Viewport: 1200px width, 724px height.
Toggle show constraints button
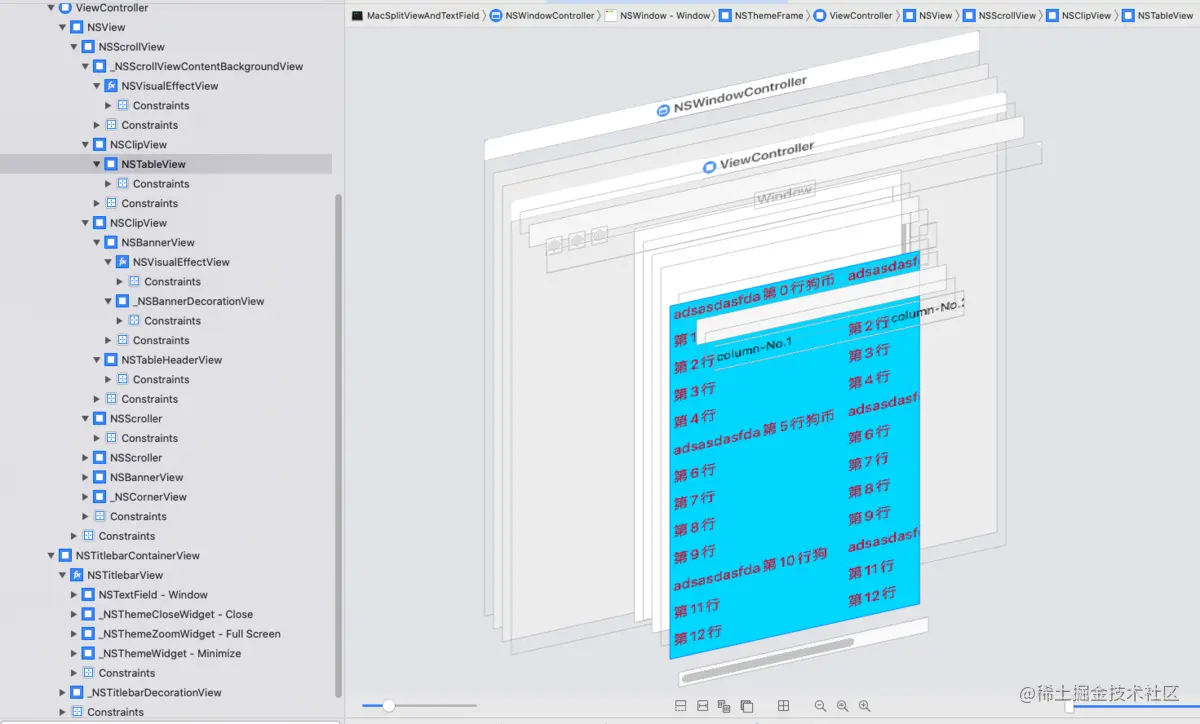pyautogui.click(x=702, y=706)
